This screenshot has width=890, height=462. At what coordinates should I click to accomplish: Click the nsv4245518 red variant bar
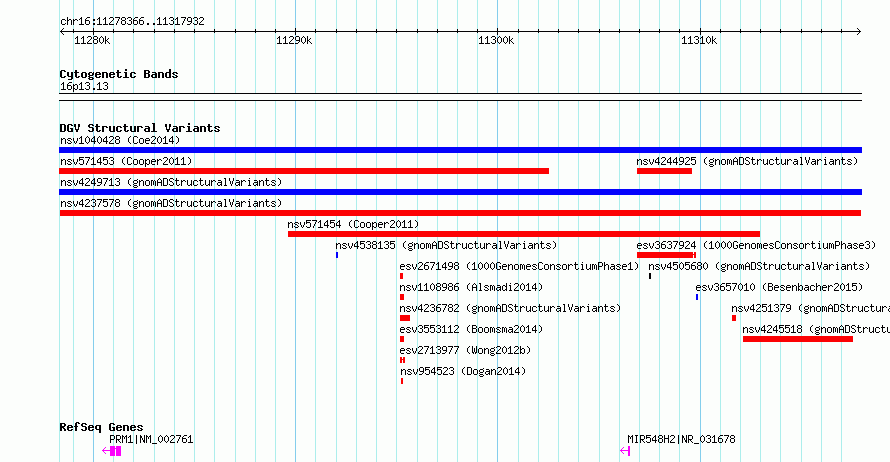[797, 339]
